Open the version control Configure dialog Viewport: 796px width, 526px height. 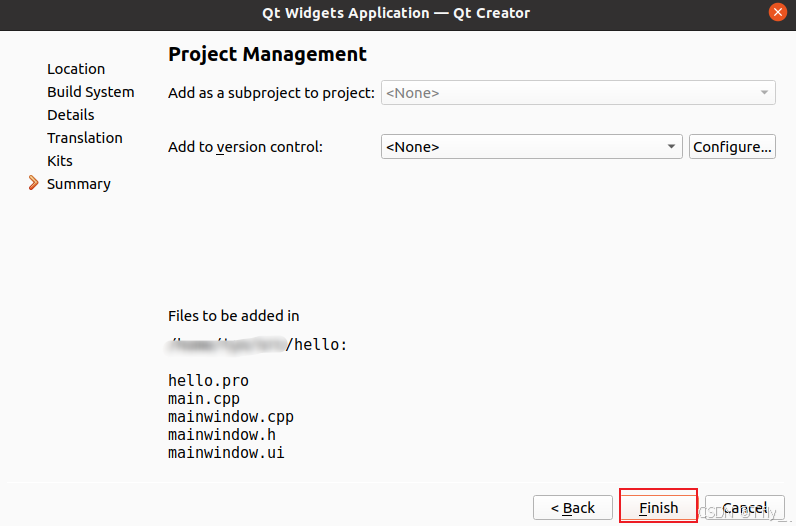732,147
